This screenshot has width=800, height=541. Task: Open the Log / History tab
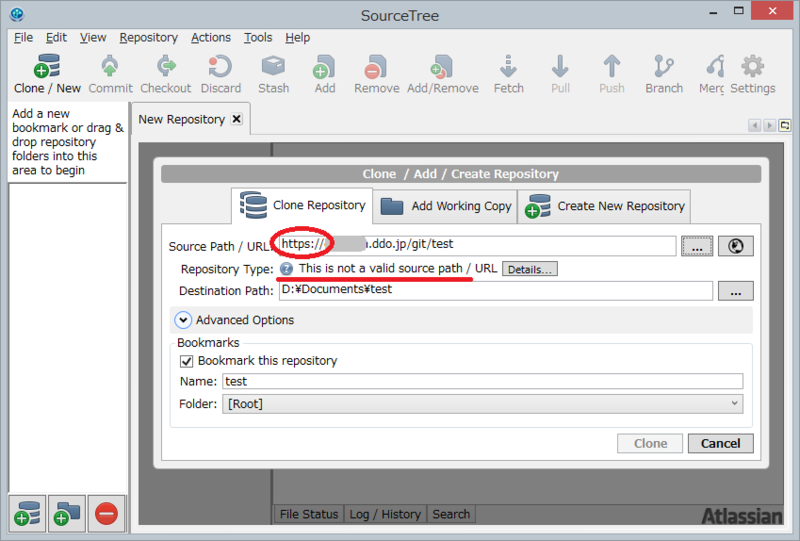(385, 514)
